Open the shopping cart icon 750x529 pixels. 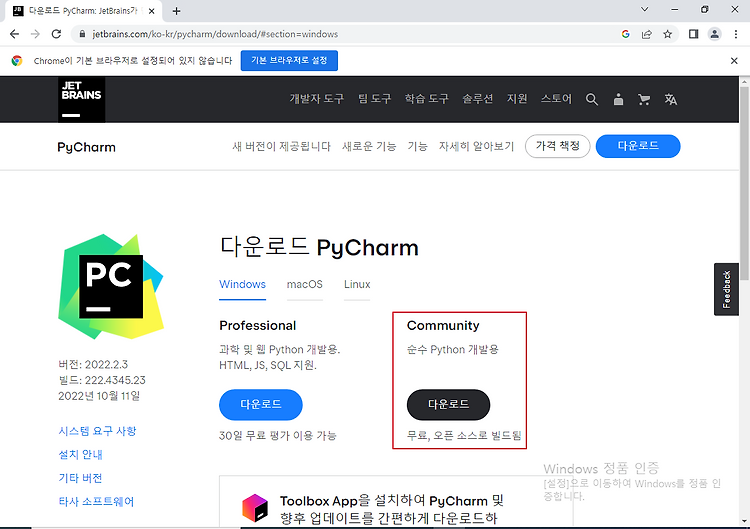(644, 99)
